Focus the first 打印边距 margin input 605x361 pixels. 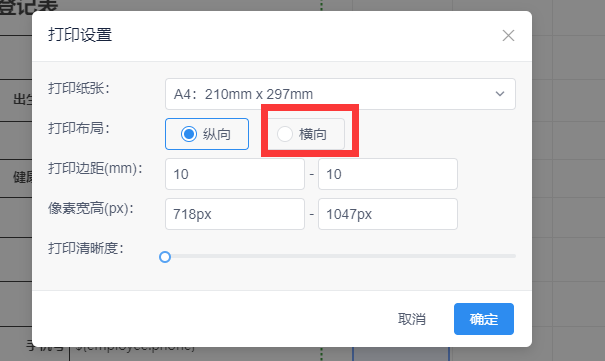(x=235, y=174)
